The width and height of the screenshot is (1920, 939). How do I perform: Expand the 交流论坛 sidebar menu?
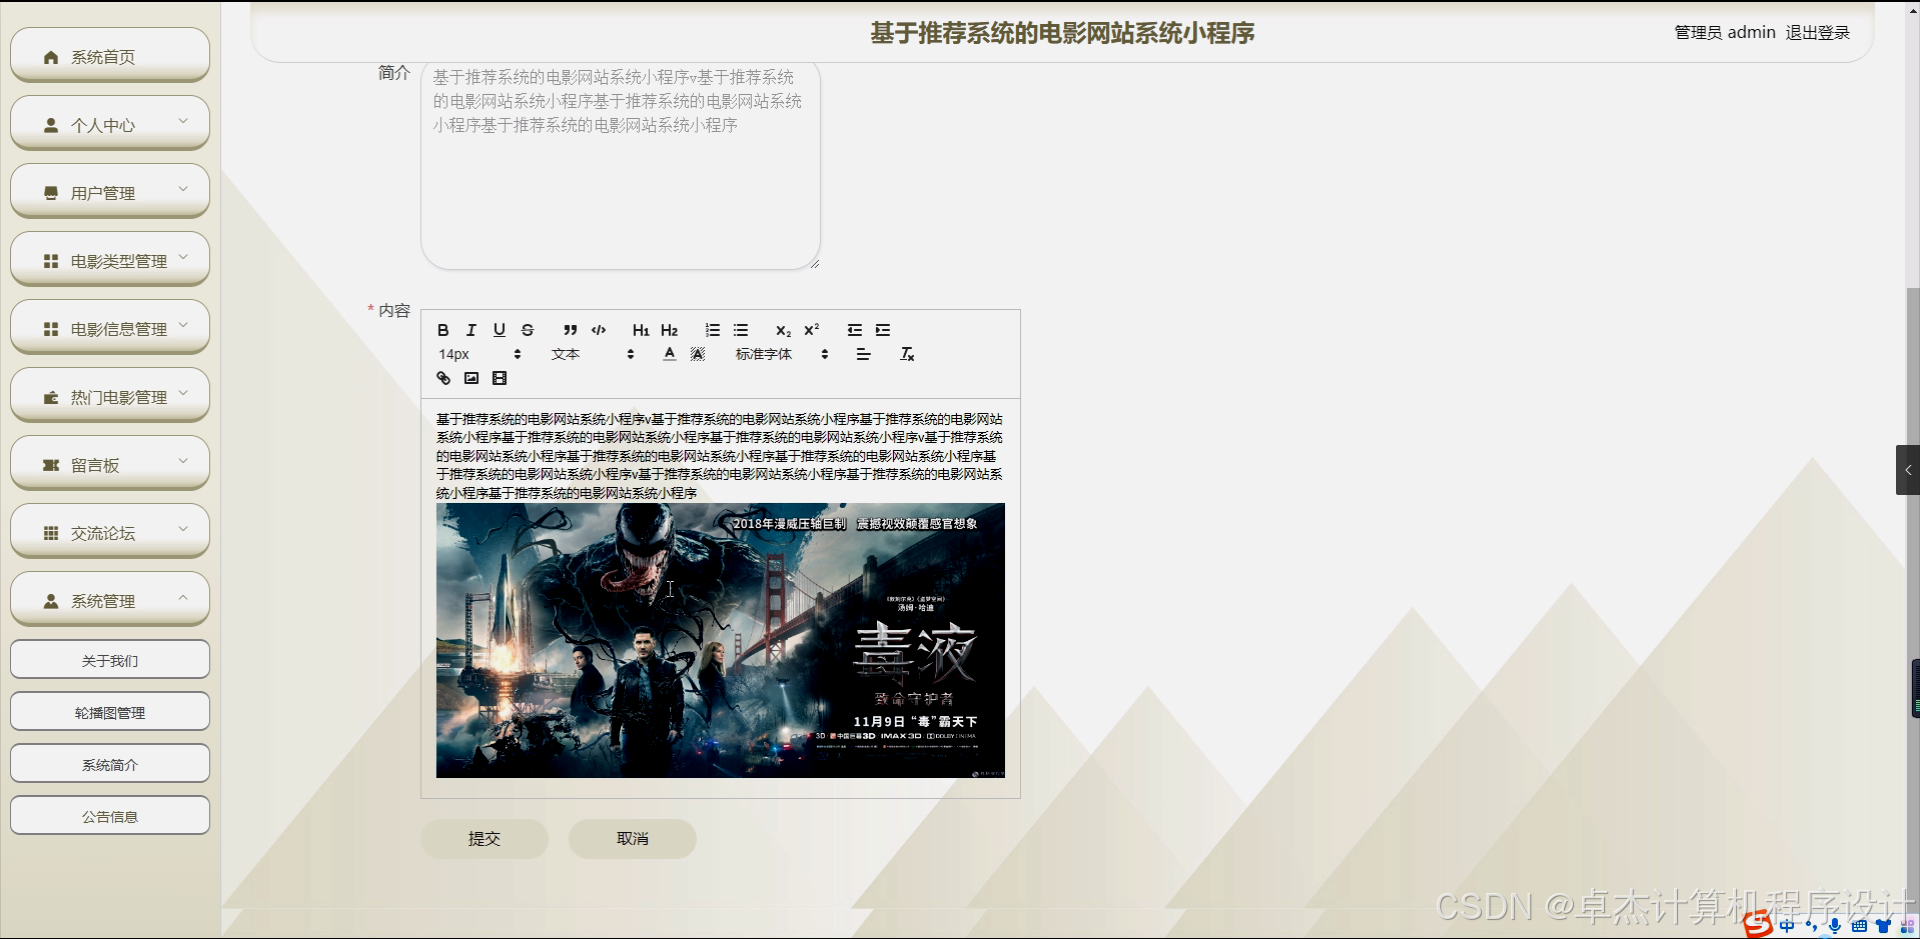click(x=110, y=532)
